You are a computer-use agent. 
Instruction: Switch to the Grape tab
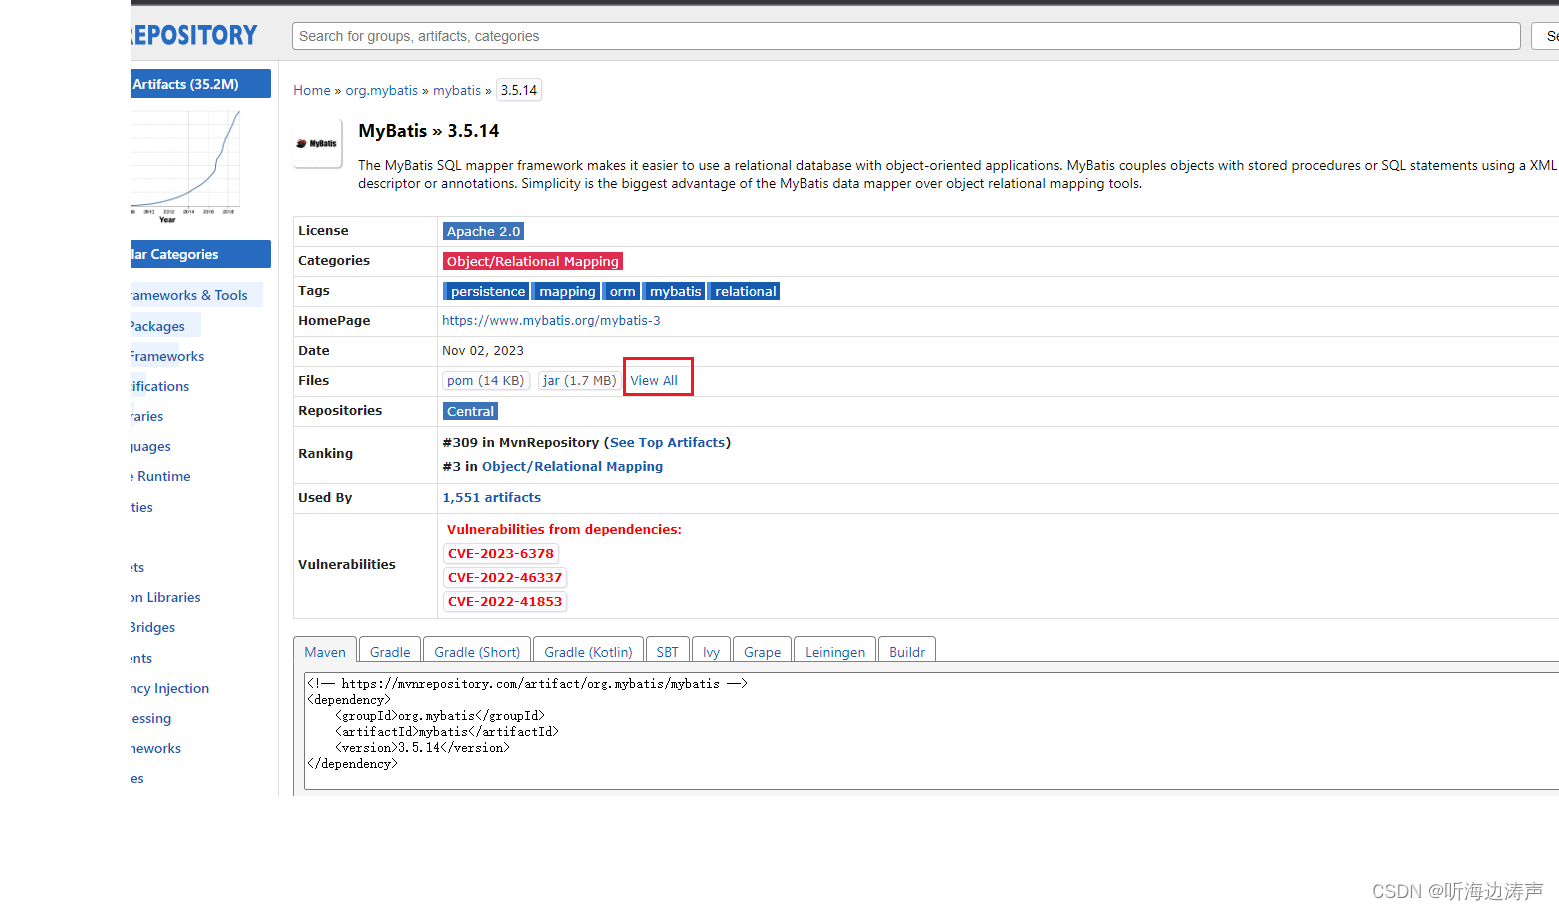click(x=762, y=651)
